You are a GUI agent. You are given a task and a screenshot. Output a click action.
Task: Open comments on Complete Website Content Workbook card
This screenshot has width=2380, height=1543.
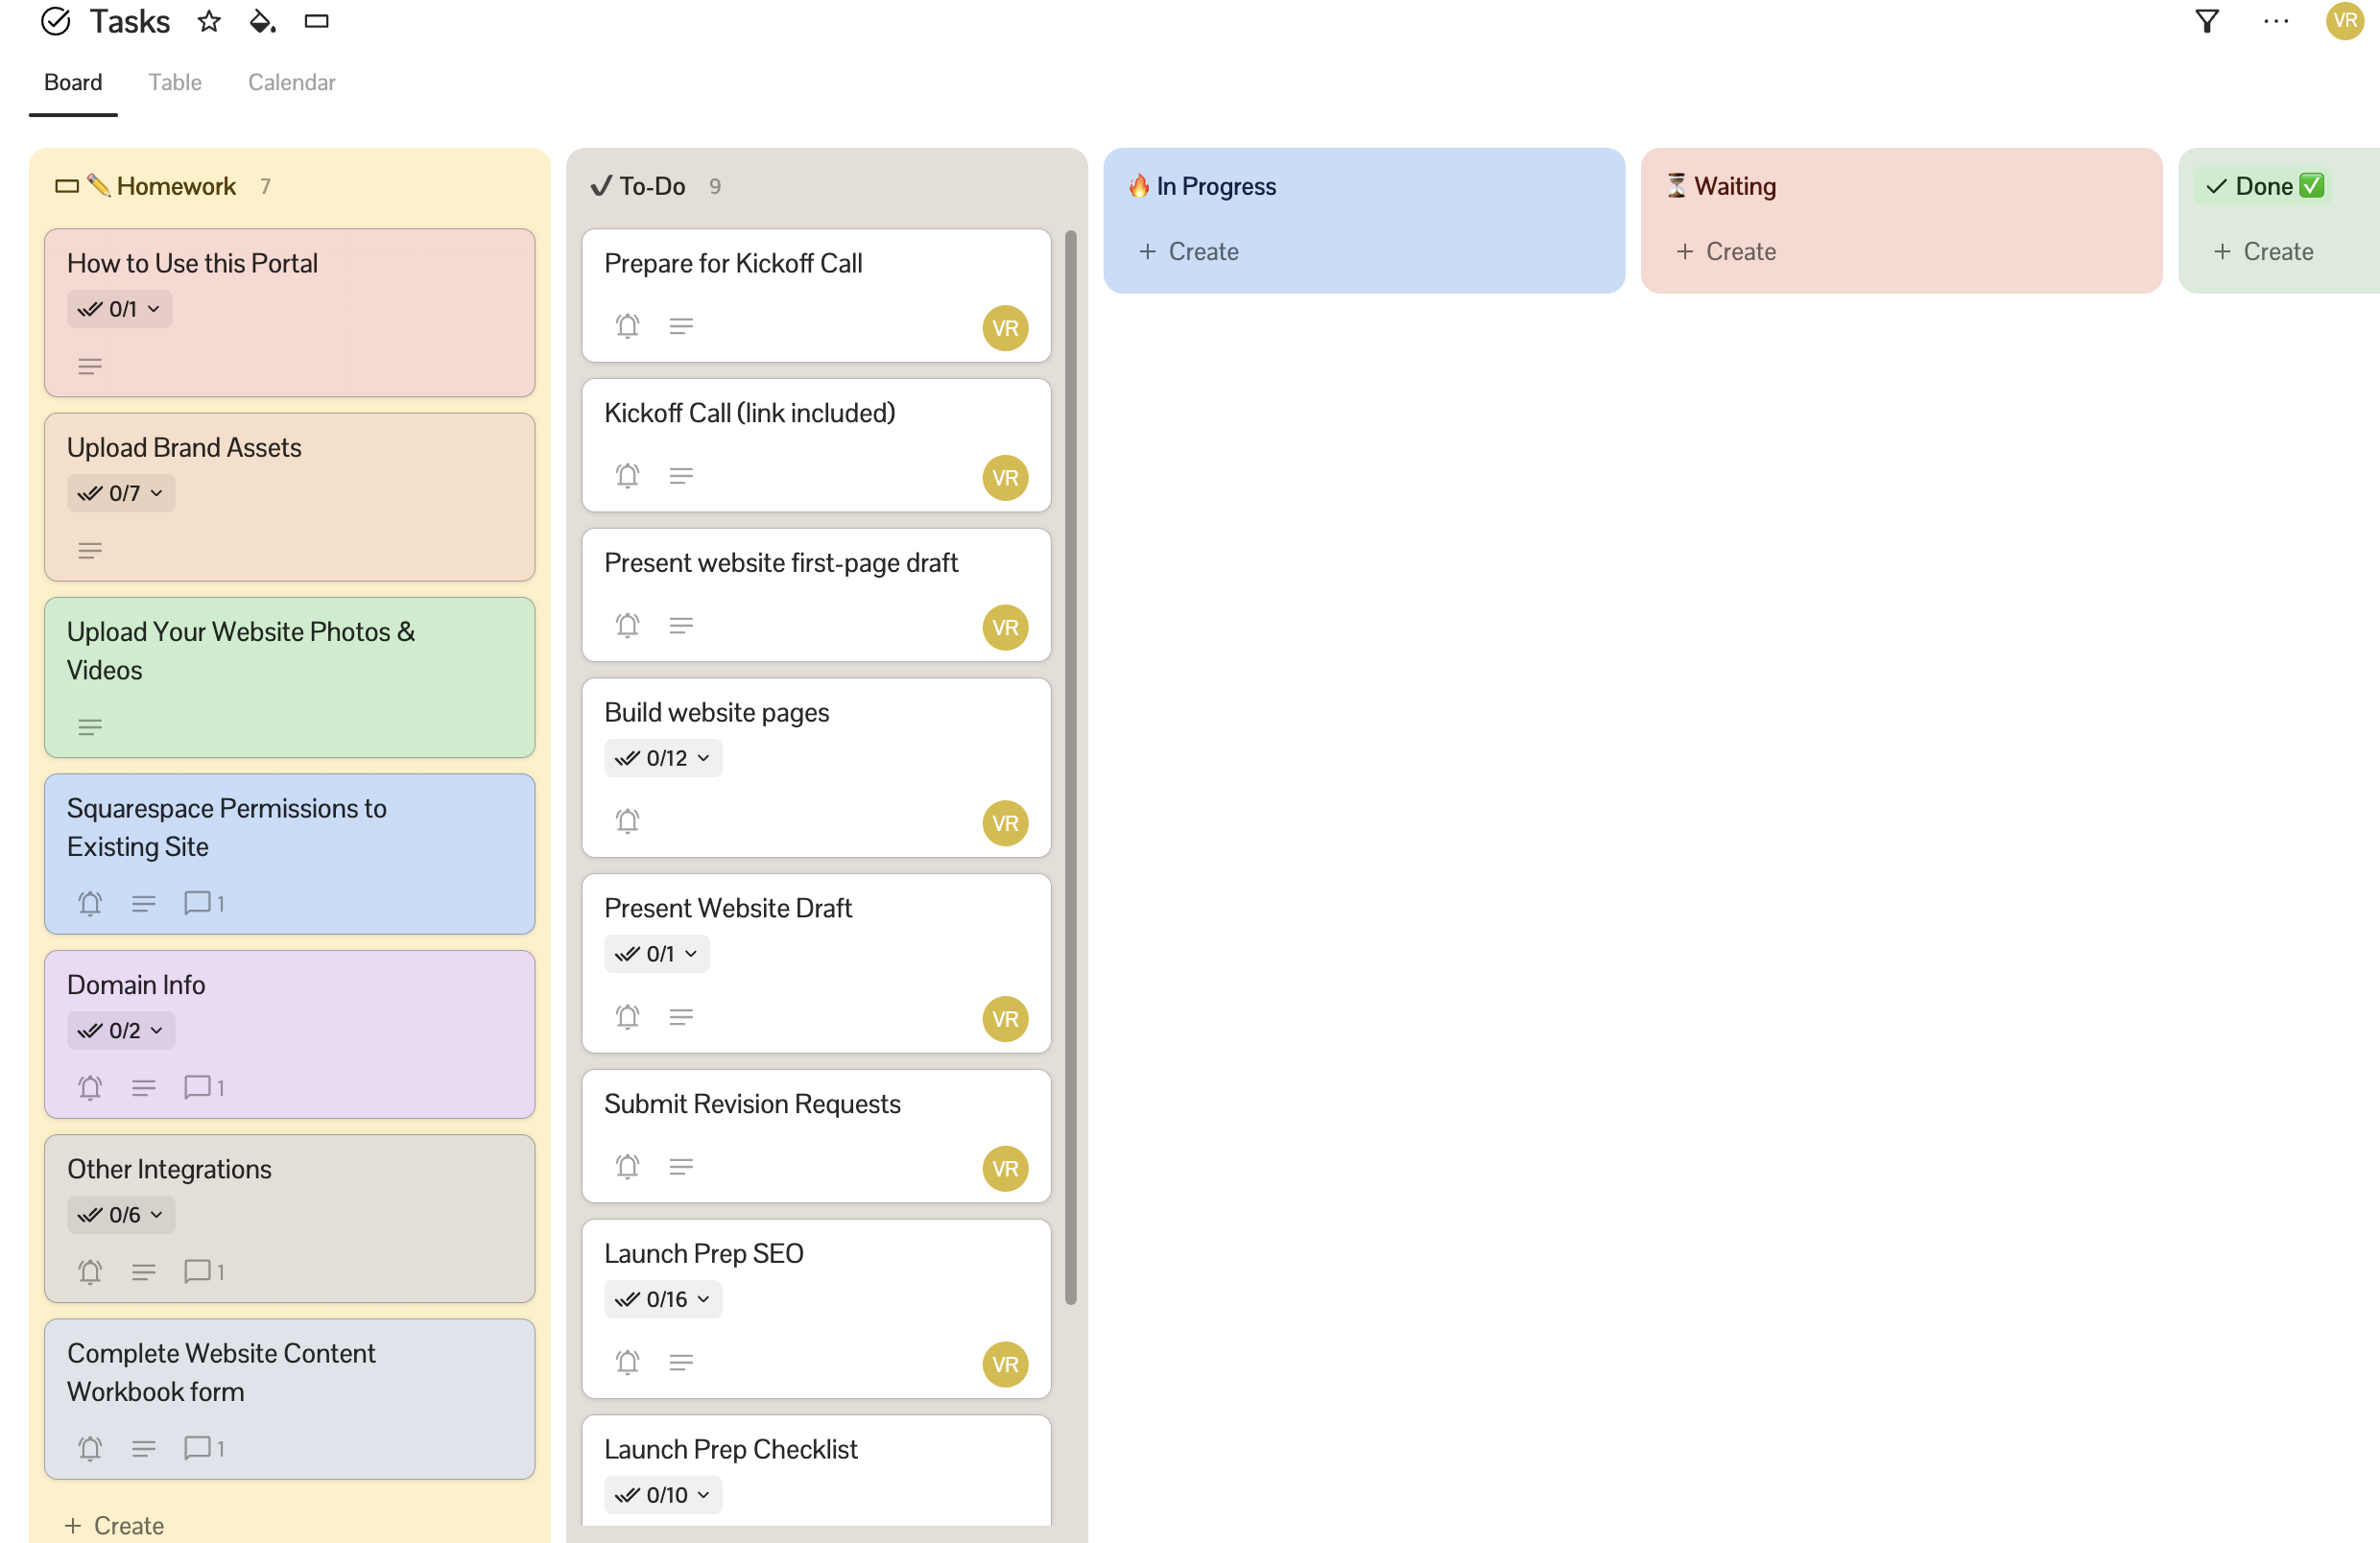204,1448
